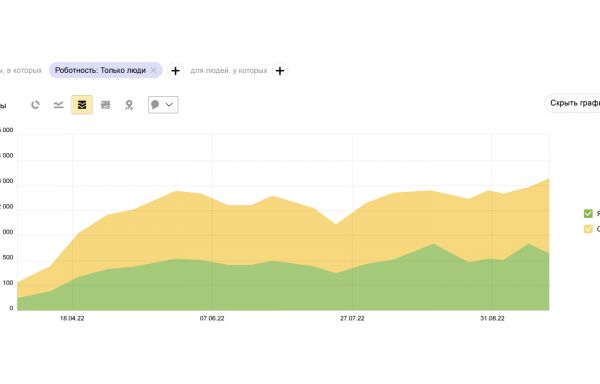
Task: Click the 27.07.22 date axis label
Action: tap(352, 318)
